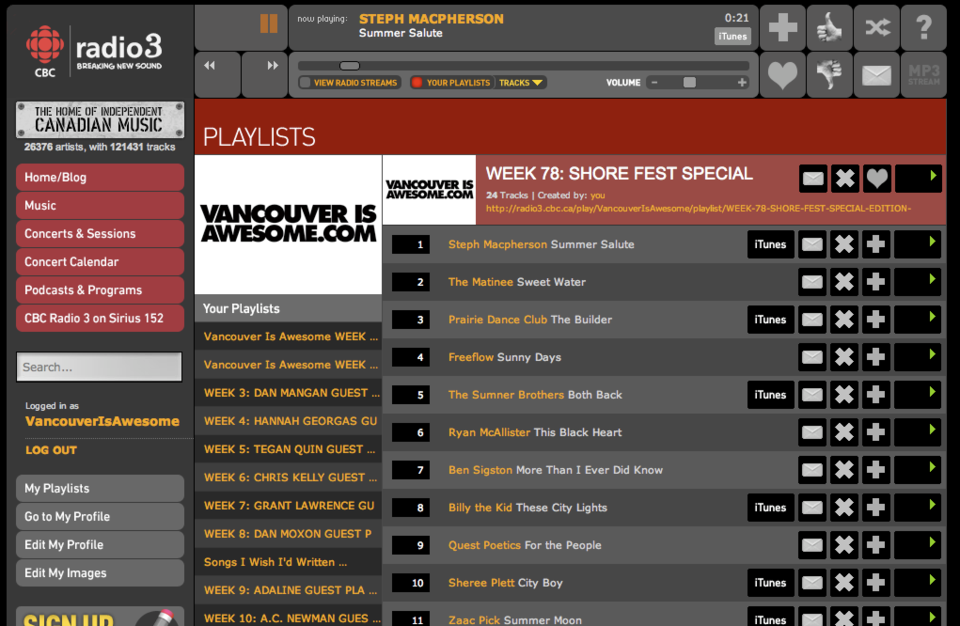Email The Matinee Sweet Water track

click(812, 282)
